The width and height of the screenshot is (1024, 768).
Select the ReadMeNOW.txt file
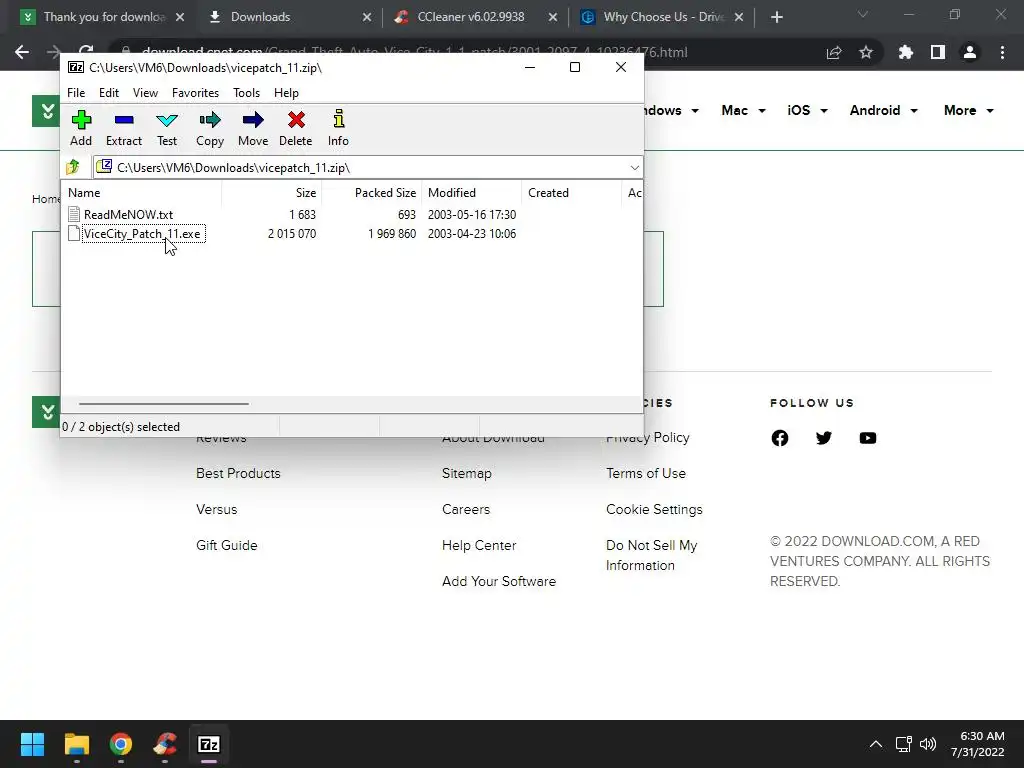[x=129, y=214]
